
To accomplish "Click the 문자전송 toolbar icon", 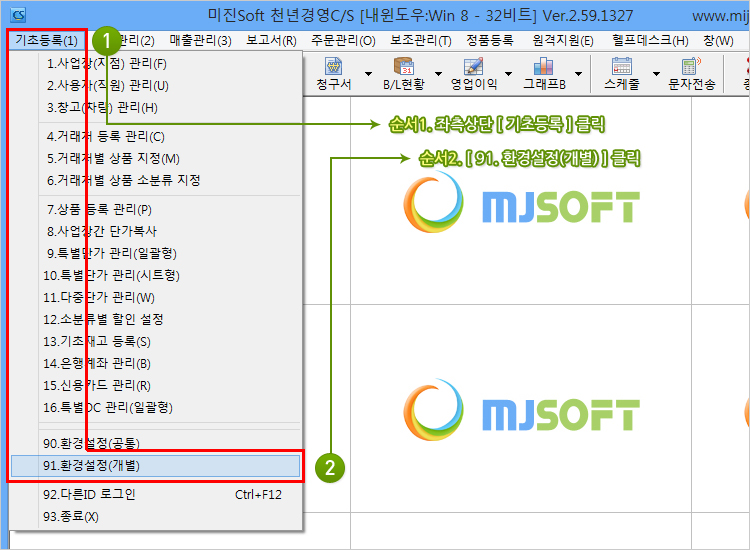I will point(691,74).
